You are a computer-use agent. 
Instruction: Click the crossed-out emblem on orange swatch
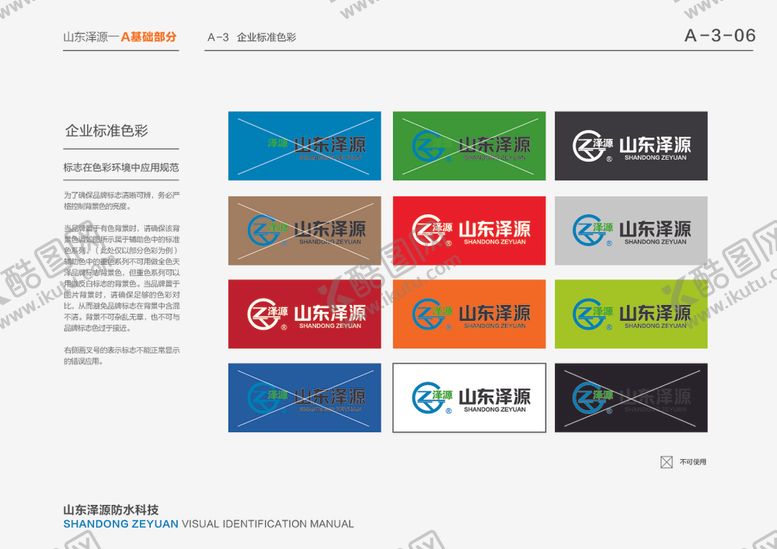point(425,314)
